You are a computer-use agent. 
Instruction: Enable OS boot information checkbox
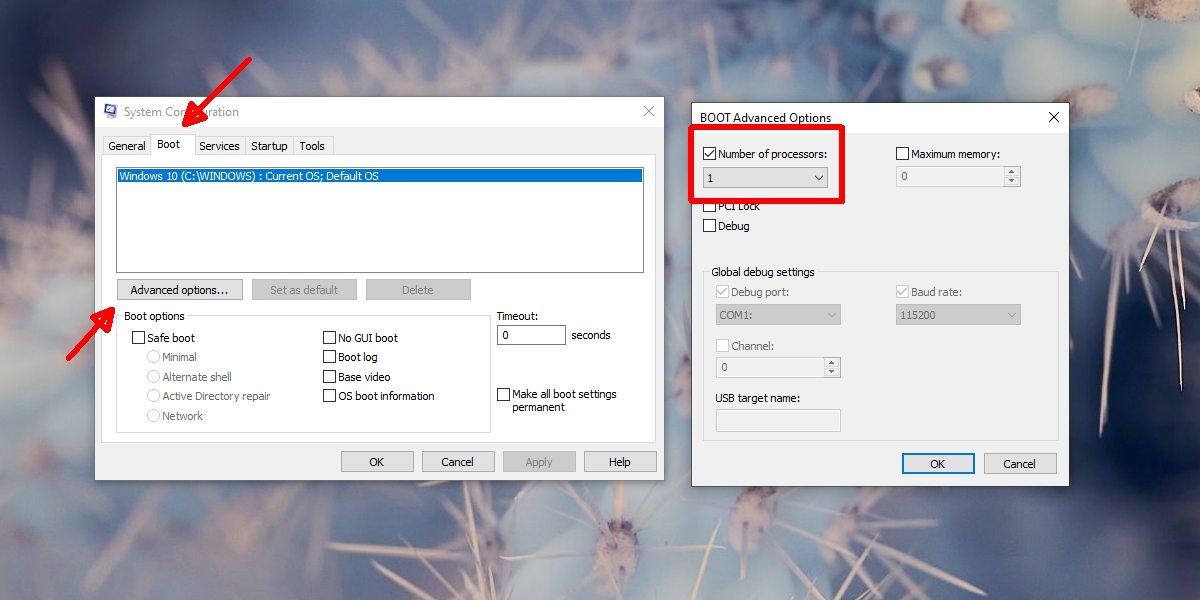click(x=329, y=396)
